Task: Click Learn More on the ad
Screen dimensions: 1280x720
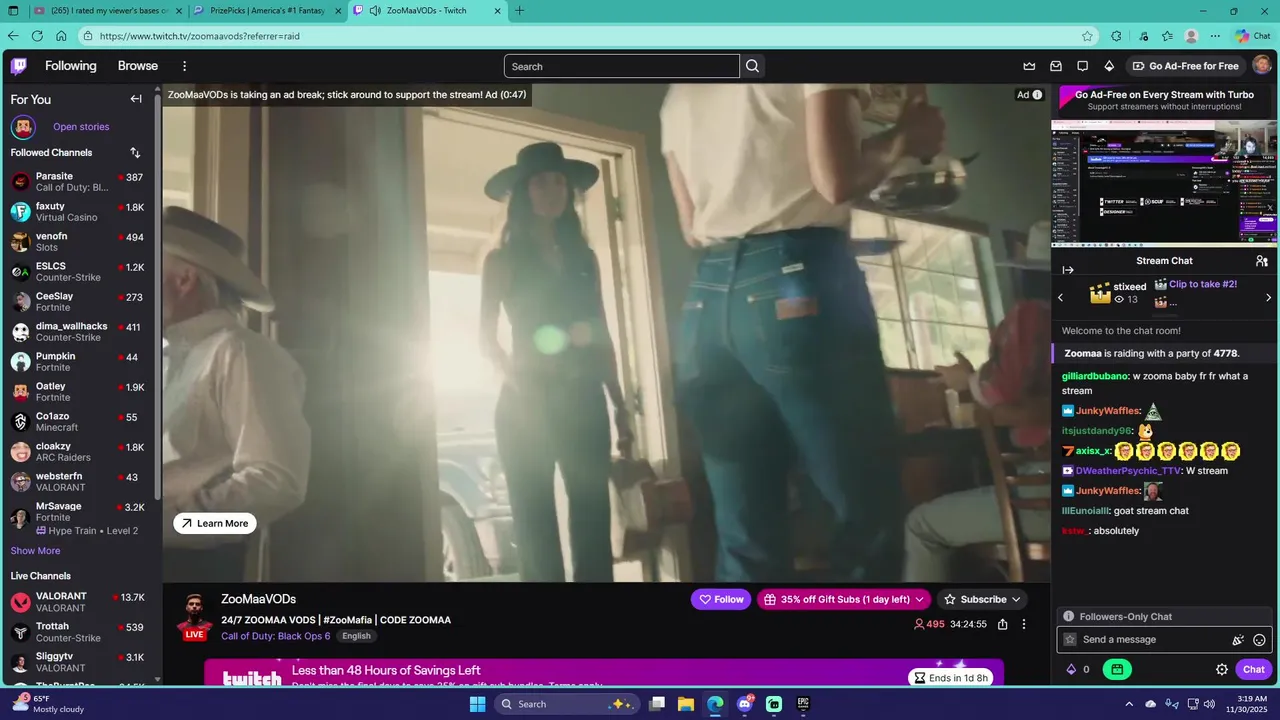Action: click(x=215, y=523)
